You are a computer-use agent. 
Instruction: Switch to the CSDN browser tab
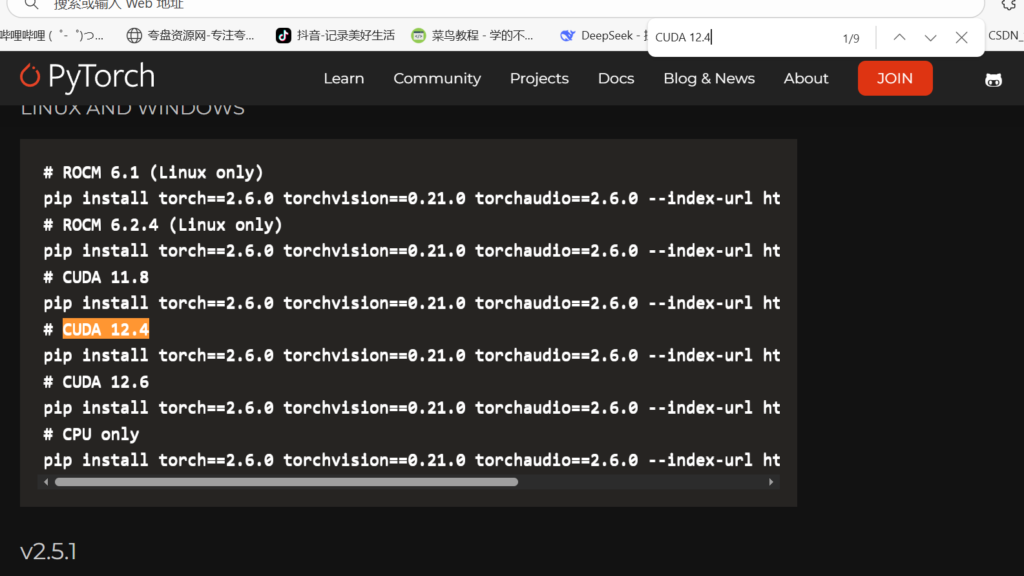click(1005, 35)
